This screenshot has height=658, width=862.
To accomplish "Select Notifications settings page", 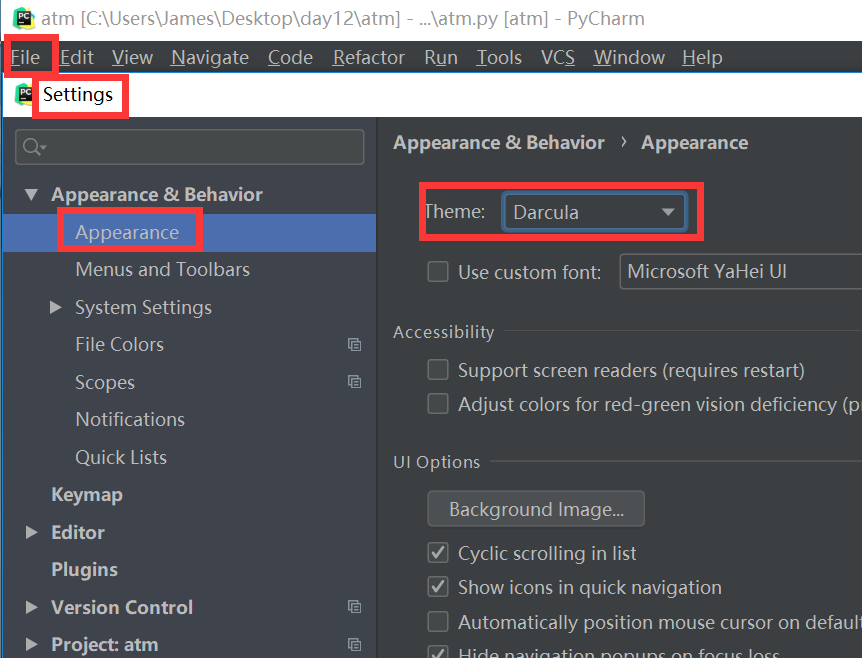I will click(x=130, y=419).
